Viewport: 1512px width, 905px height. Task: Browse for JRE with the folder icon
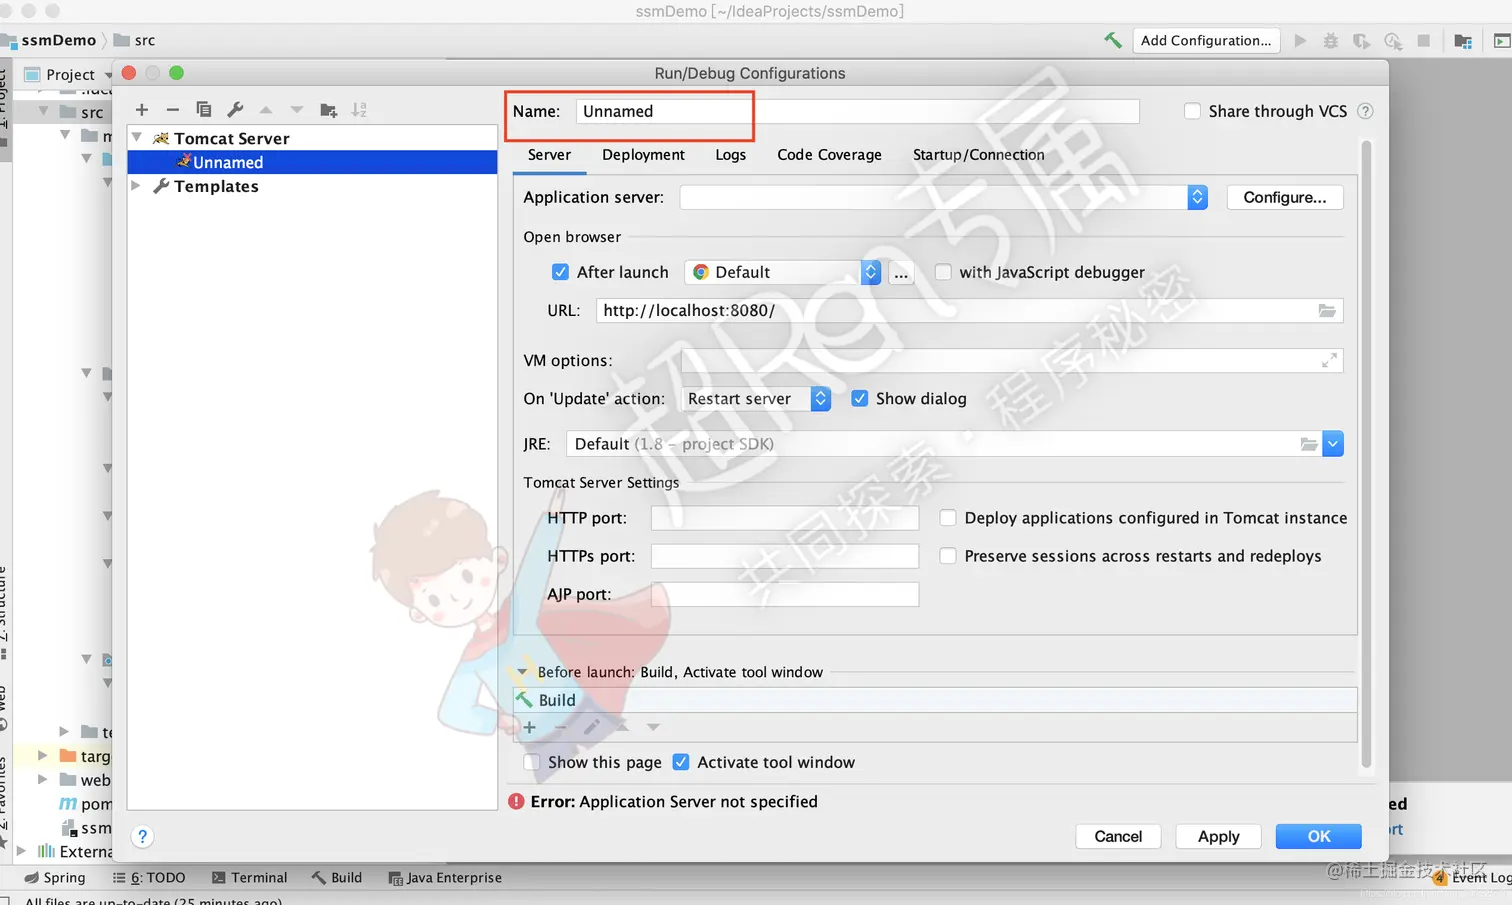(x=1308, y=444)
